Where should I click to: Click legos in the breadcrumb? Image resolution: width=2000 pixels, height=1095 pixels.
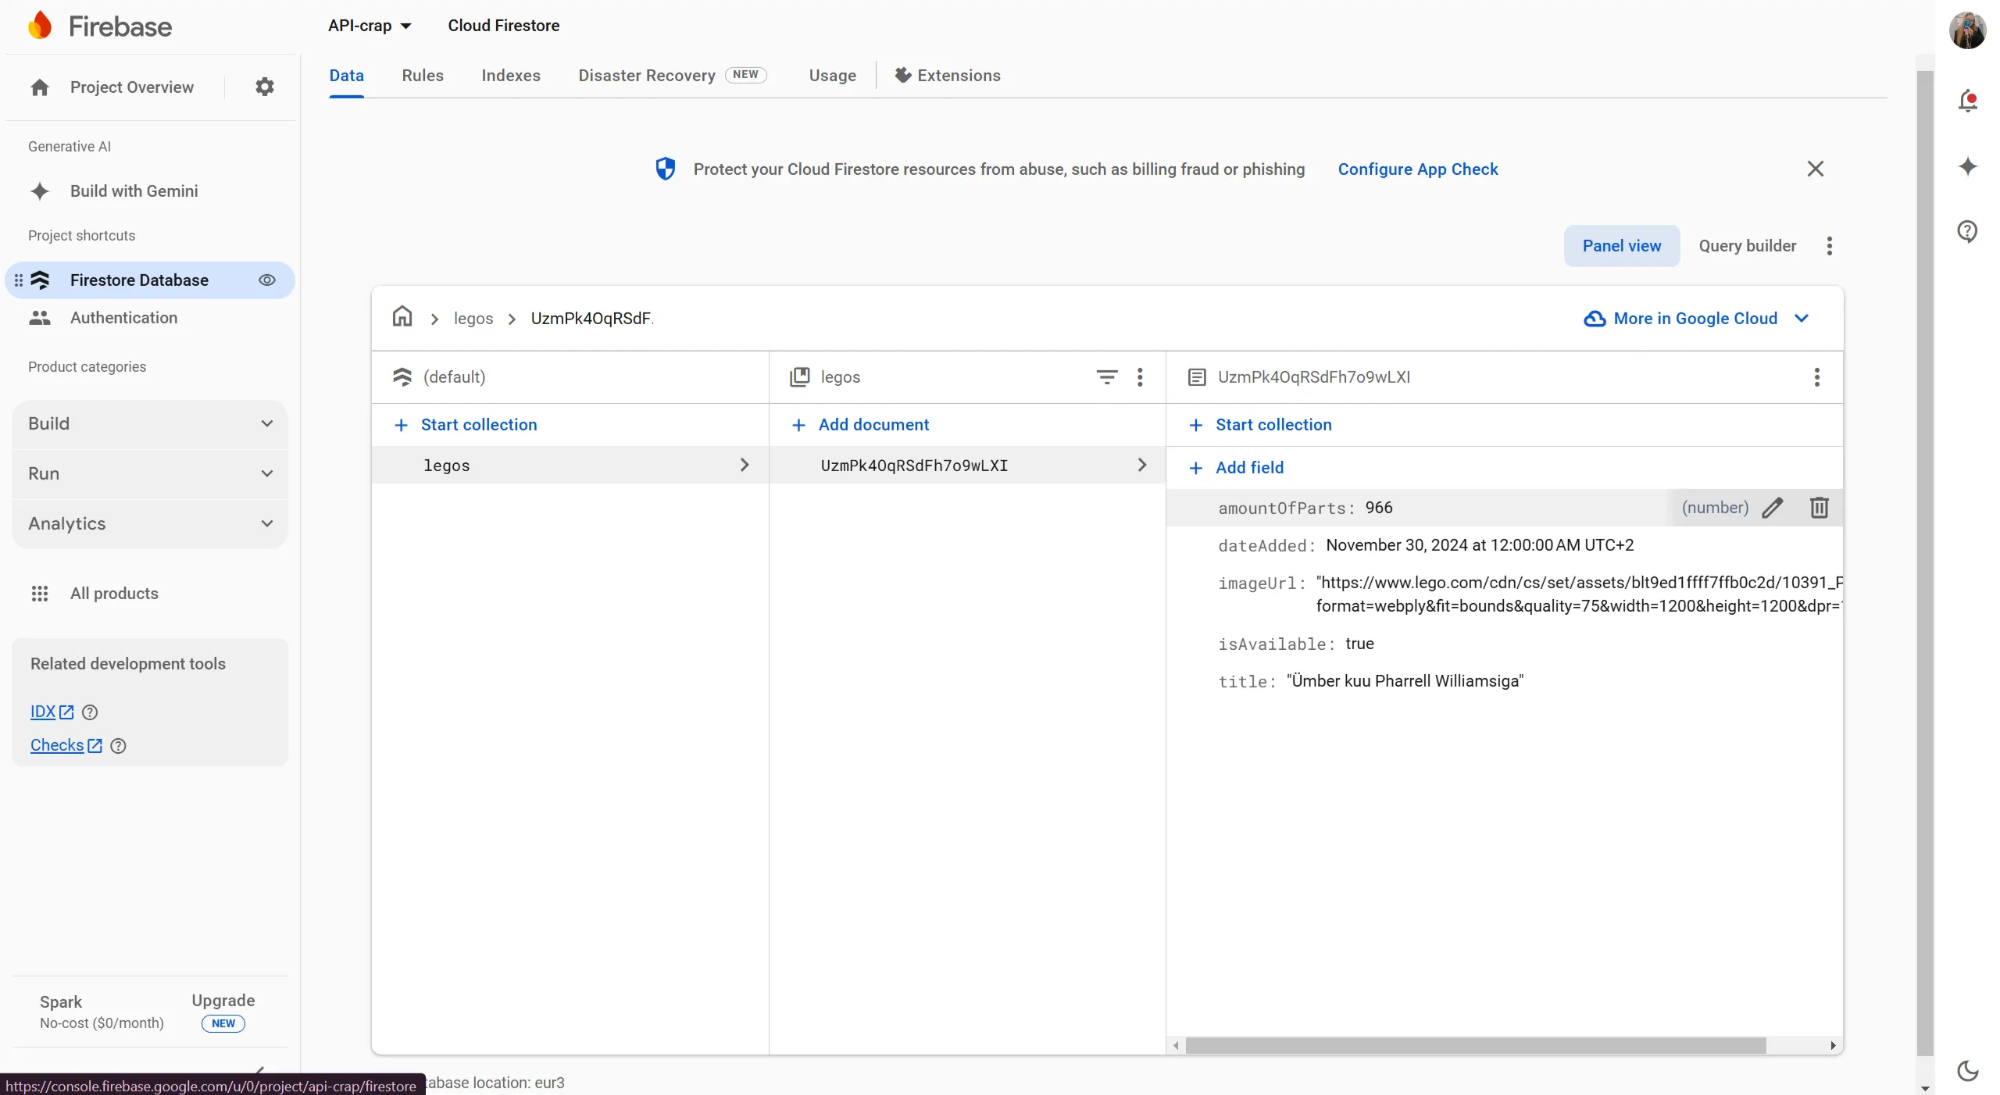473,318
